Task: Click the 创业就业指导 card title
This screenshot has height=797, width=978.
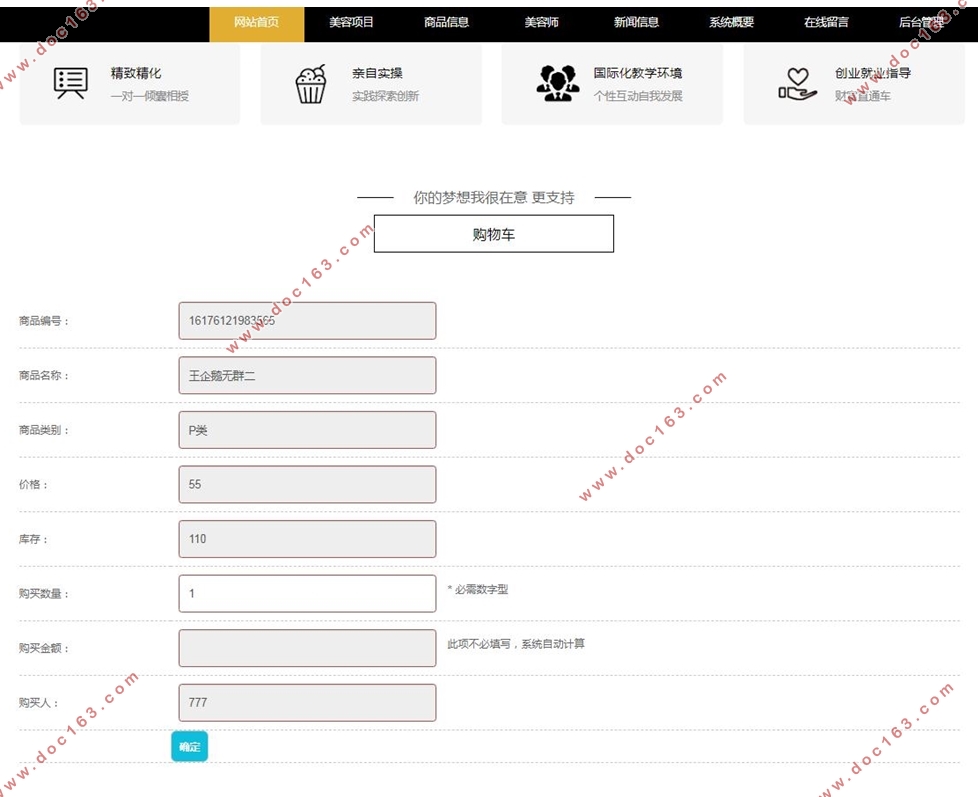Action: [873, 73]
